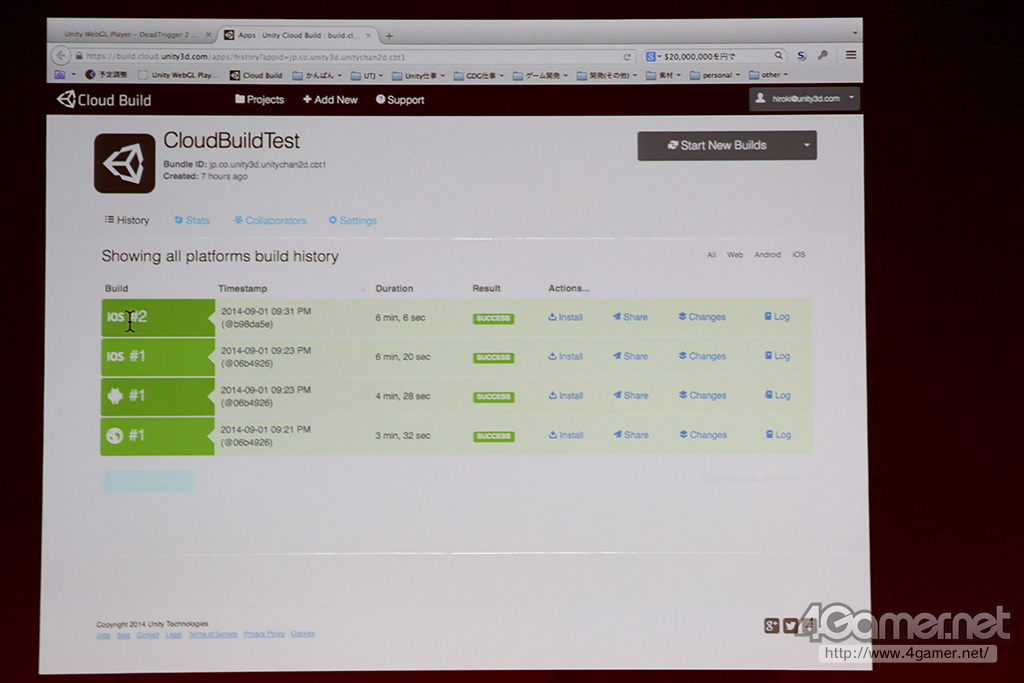Switch to the Settings tab
This screenshot has width=1024, height=683.
[x=352, y=221]
